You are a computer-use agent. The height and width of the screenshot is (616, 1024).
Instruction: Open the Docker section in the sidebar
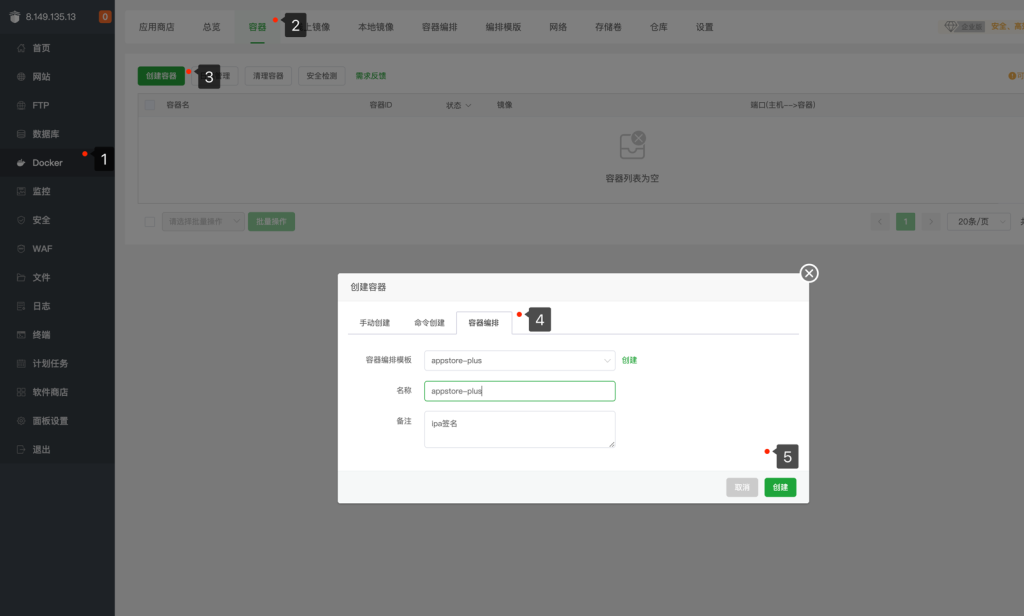pyautogui.click(x=45, y=160)
